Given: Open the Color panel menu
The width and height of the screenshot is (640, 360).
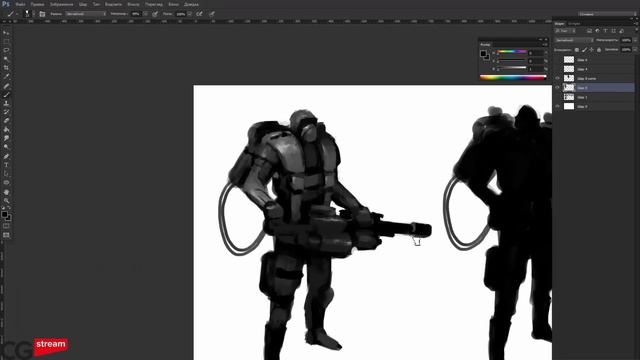Looking at the screenshot, I should coord(545,44).
